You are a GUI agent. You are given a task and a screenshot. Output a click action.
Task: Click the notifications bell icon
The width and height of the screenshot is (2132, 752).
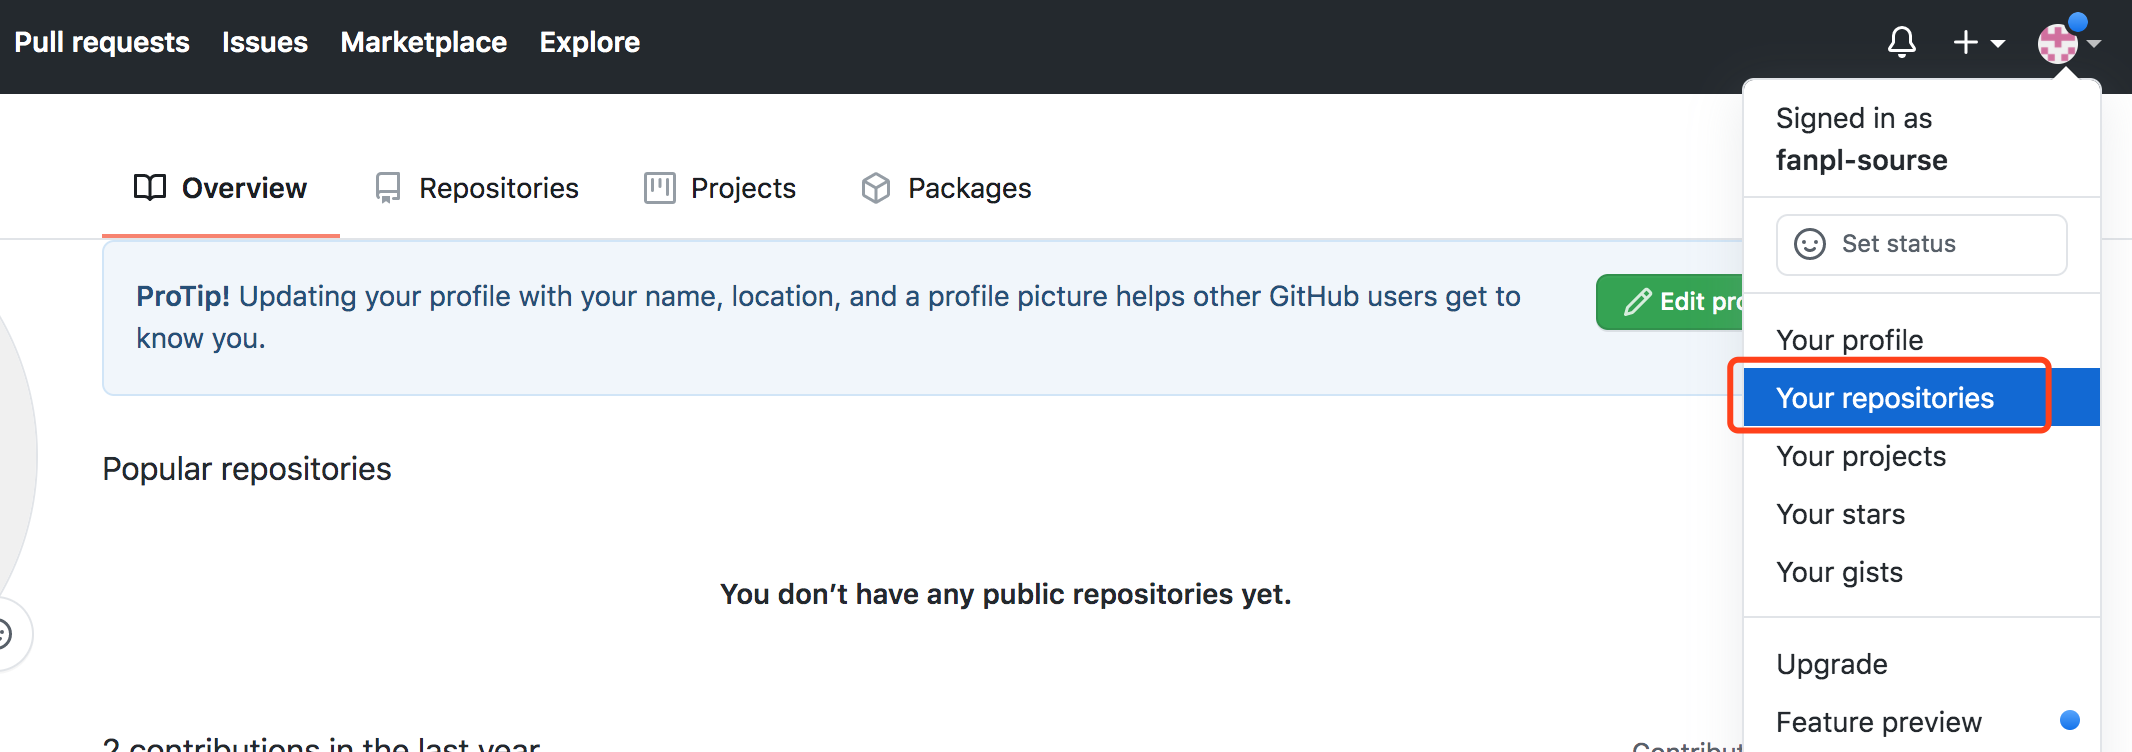click(1901, 42)
